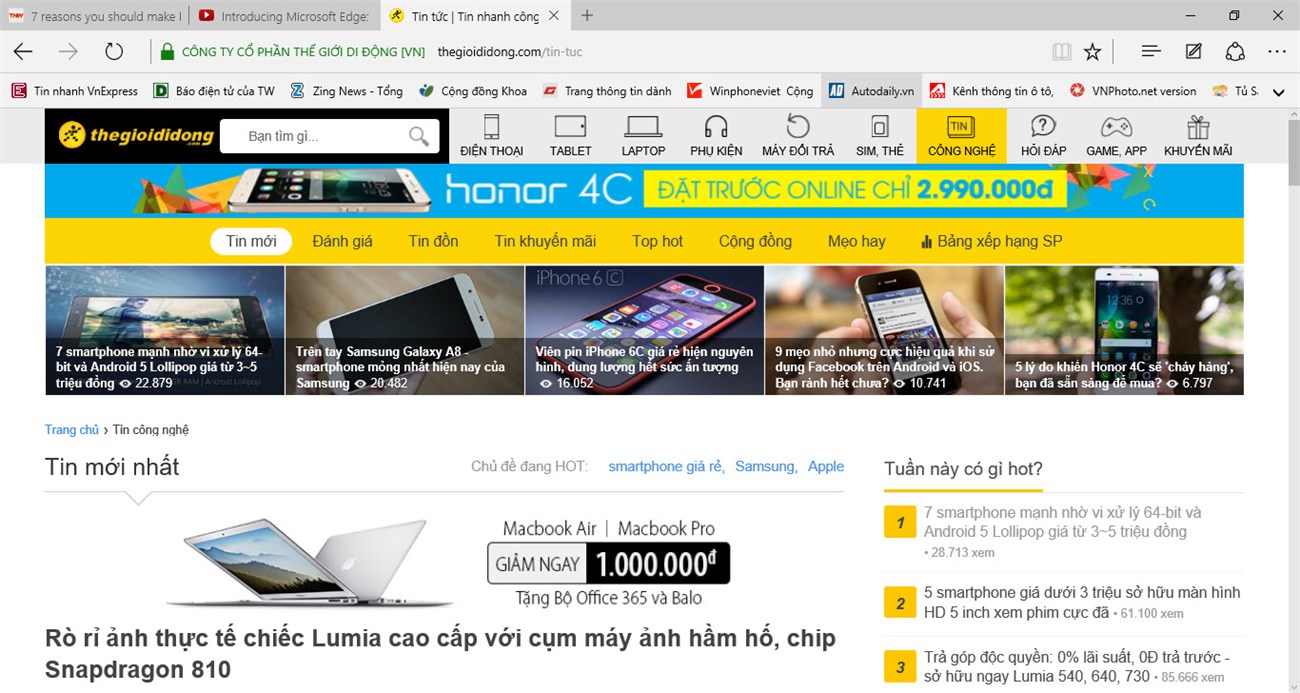Viewport: 1300px width, 693px height.
Task: Close the Tin tức tab
Action: 556,16
